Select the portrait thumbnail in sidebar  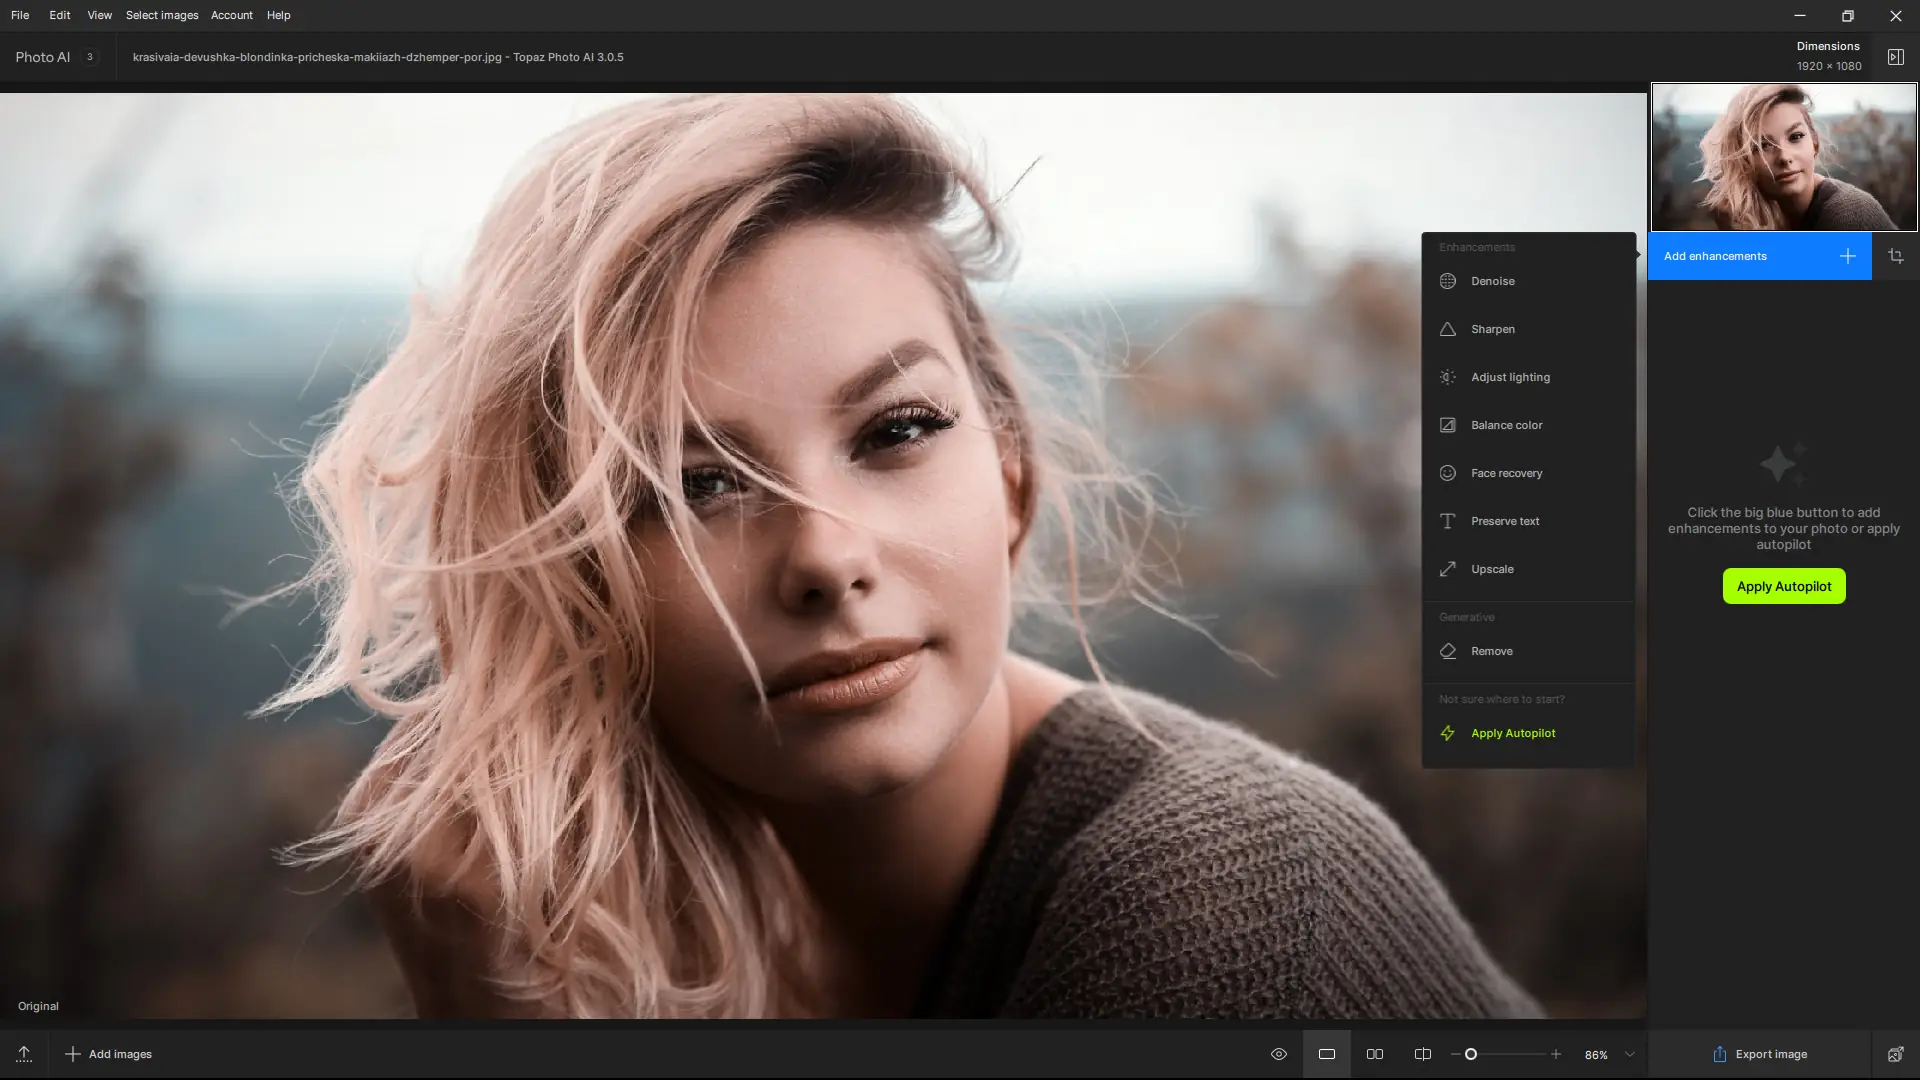point(1784,157)
